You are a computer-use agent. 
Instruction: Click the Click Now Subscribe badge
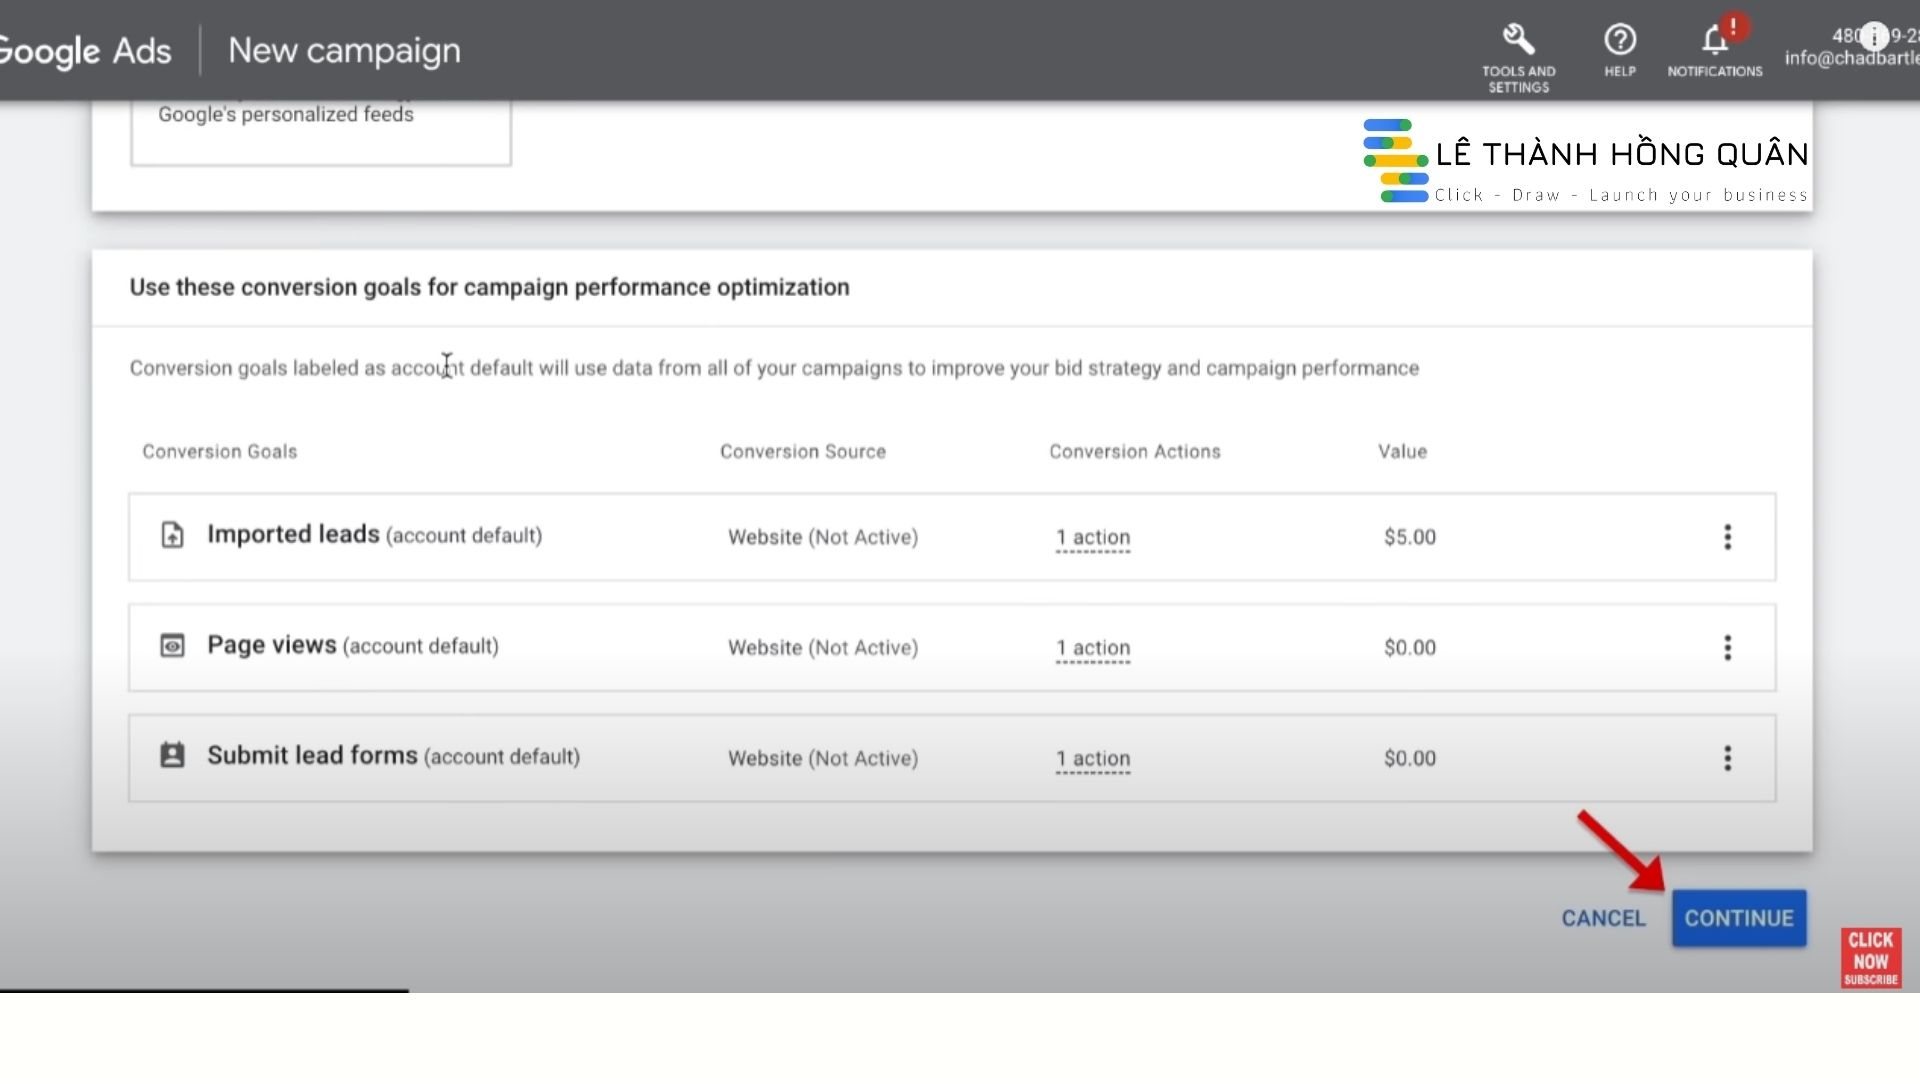[x=1870, y=958]
